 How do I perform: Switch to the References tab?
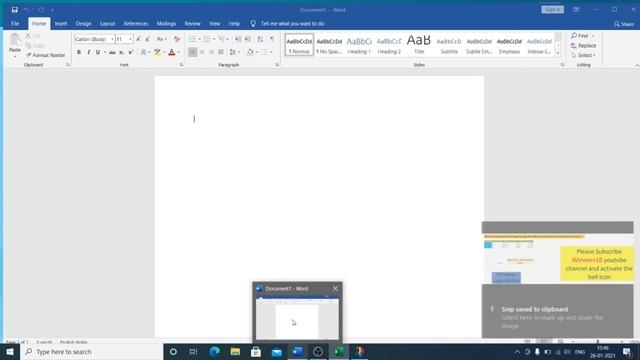[x=136, y=24]
